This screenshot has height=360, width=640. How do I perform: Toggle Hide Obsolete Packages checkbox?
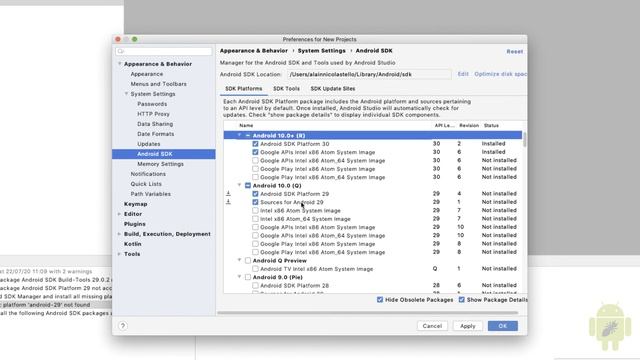pyautogui.click(x=380, y=300)
